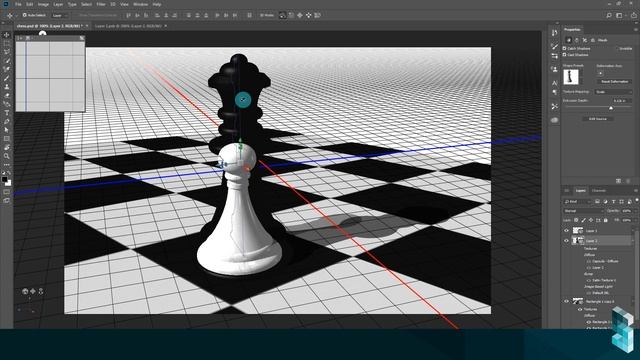The width and height of the screenshot is (640, 360).
Task: Open the Cap section in Properties
Action: (x=584, y=40)
